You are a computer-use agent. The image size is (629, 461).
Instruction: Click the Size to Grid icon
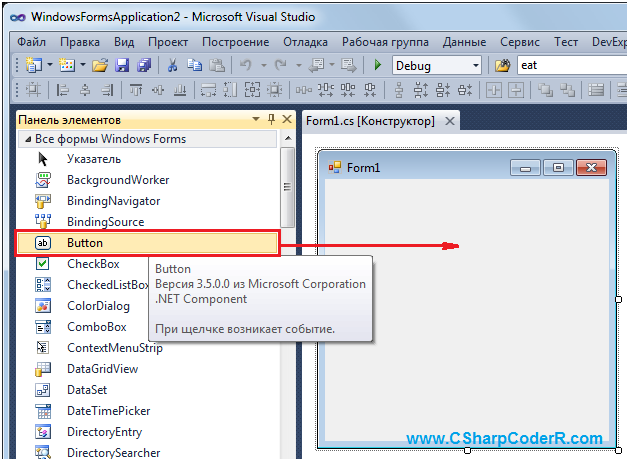tap(274, 90)
